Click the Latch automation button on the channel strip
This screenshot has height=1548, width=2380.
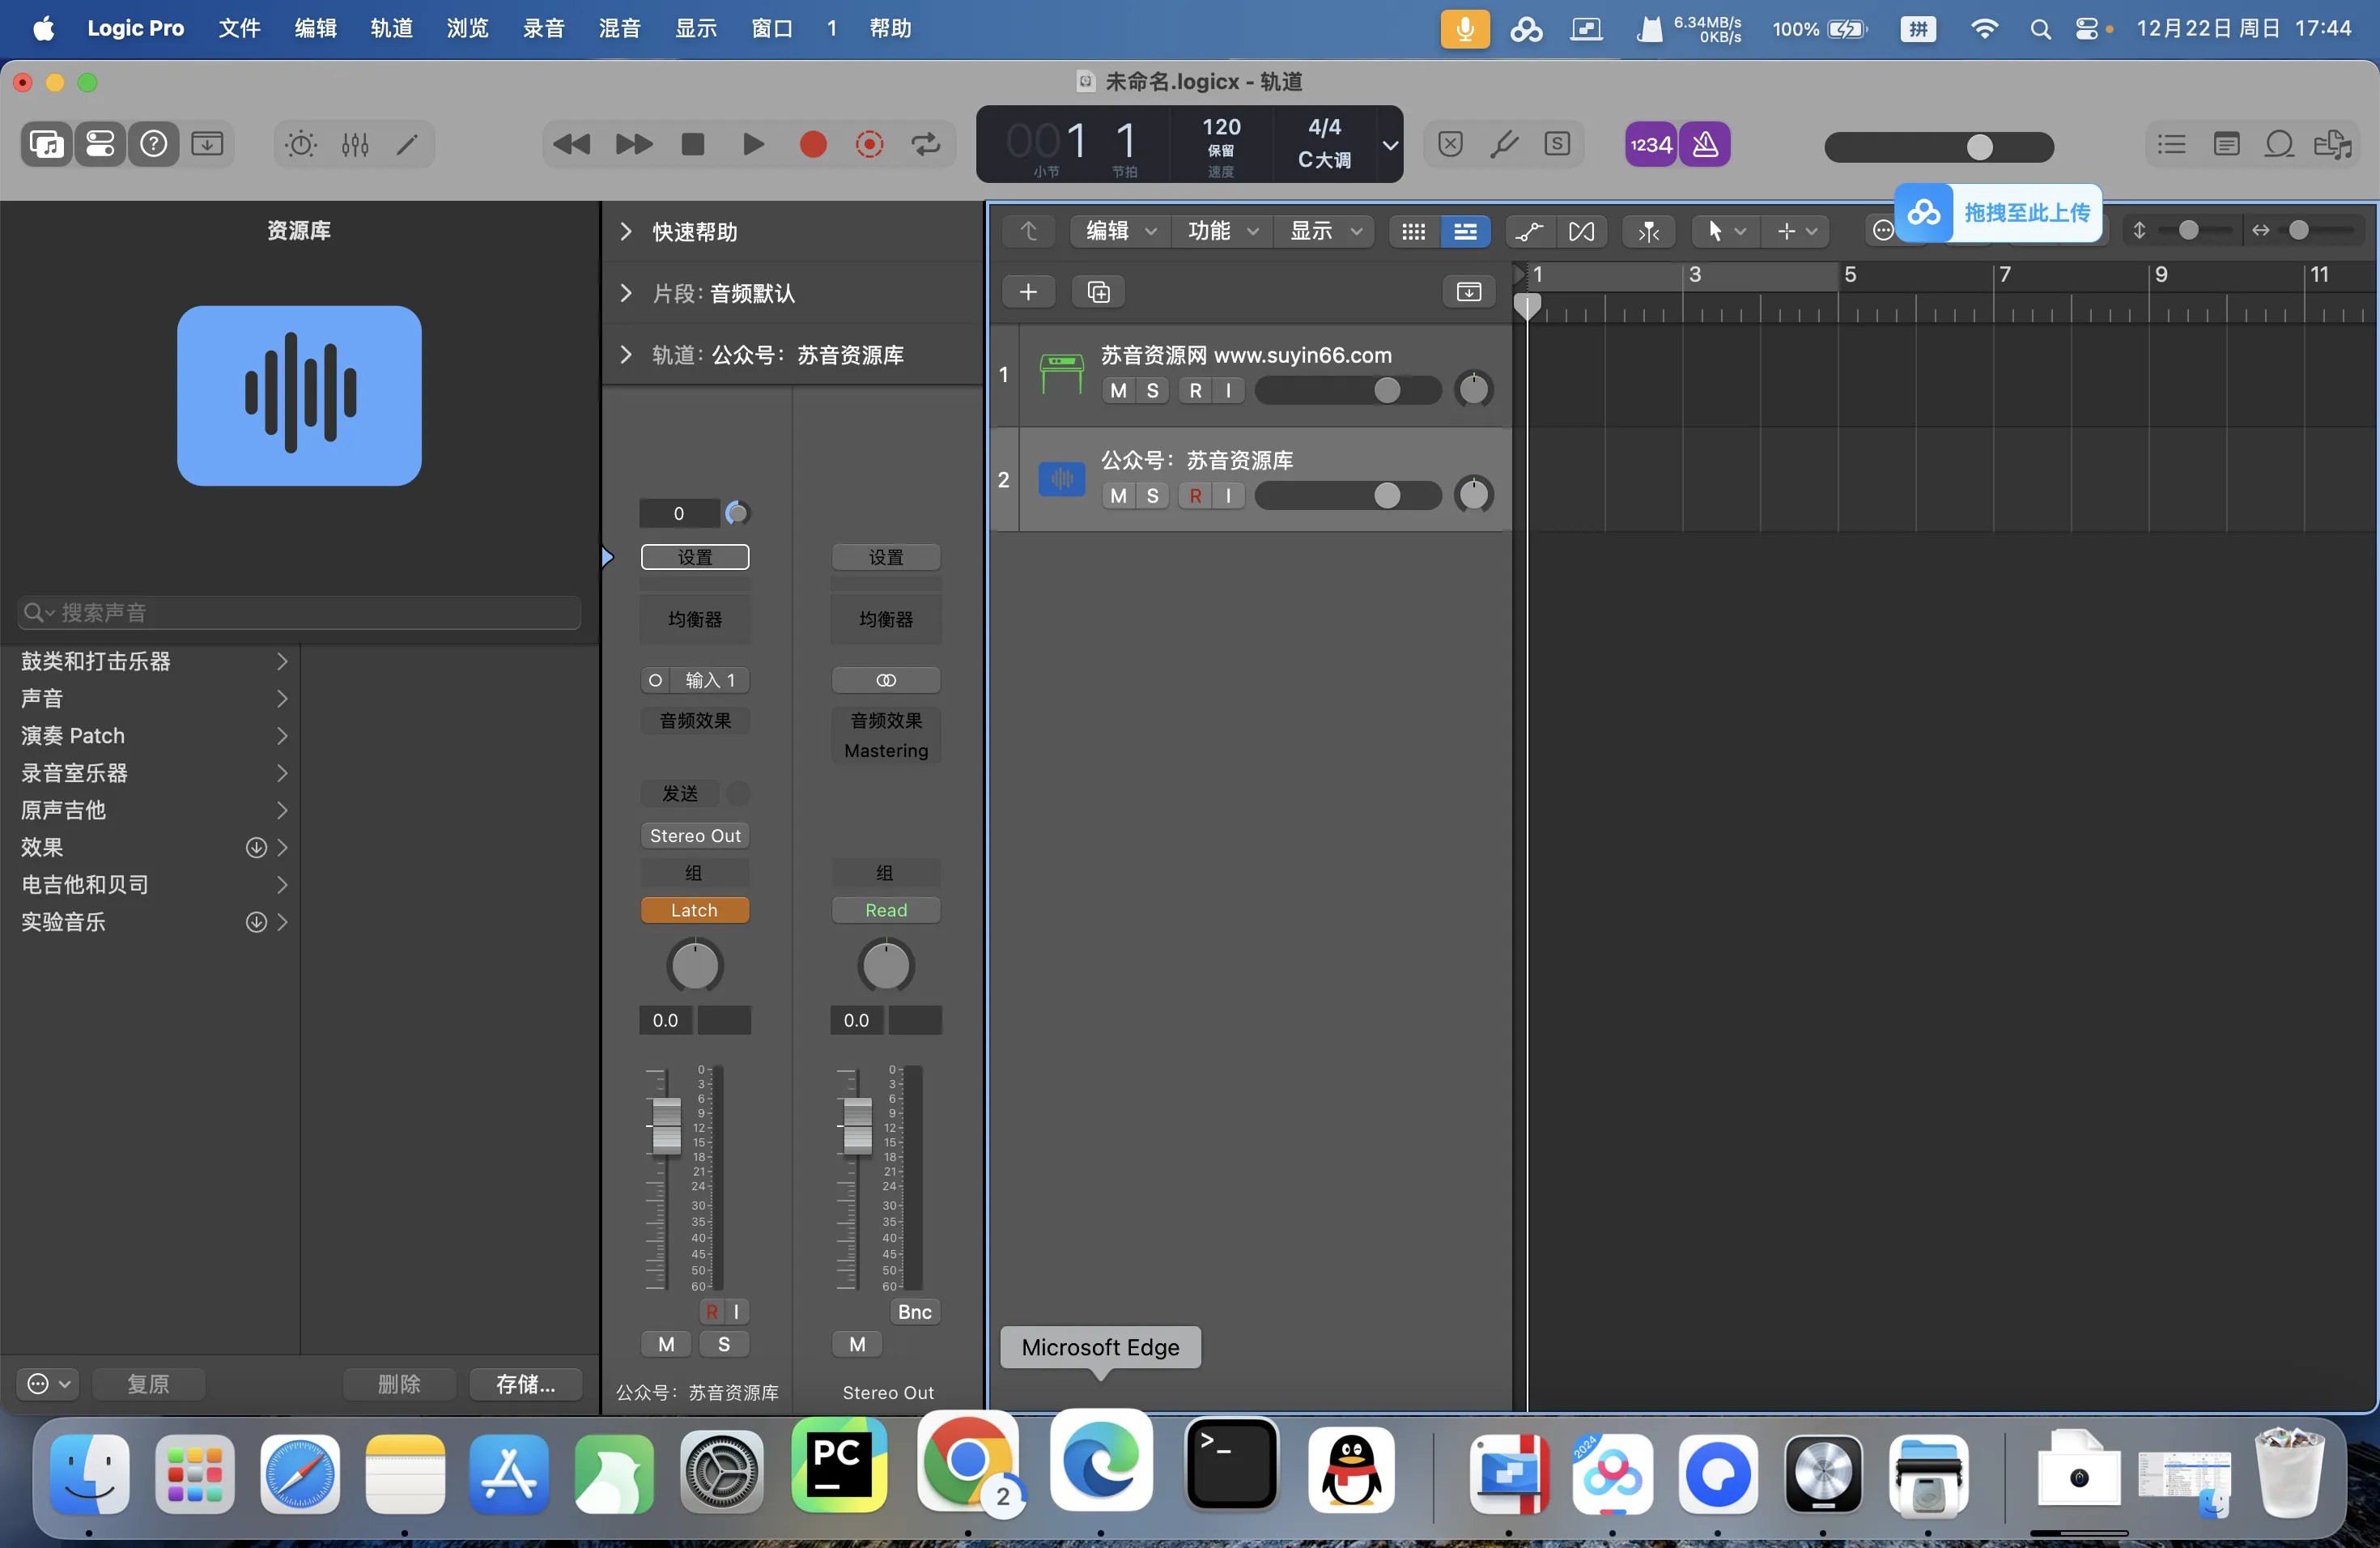pyautogui.click(x=695, y=910)
